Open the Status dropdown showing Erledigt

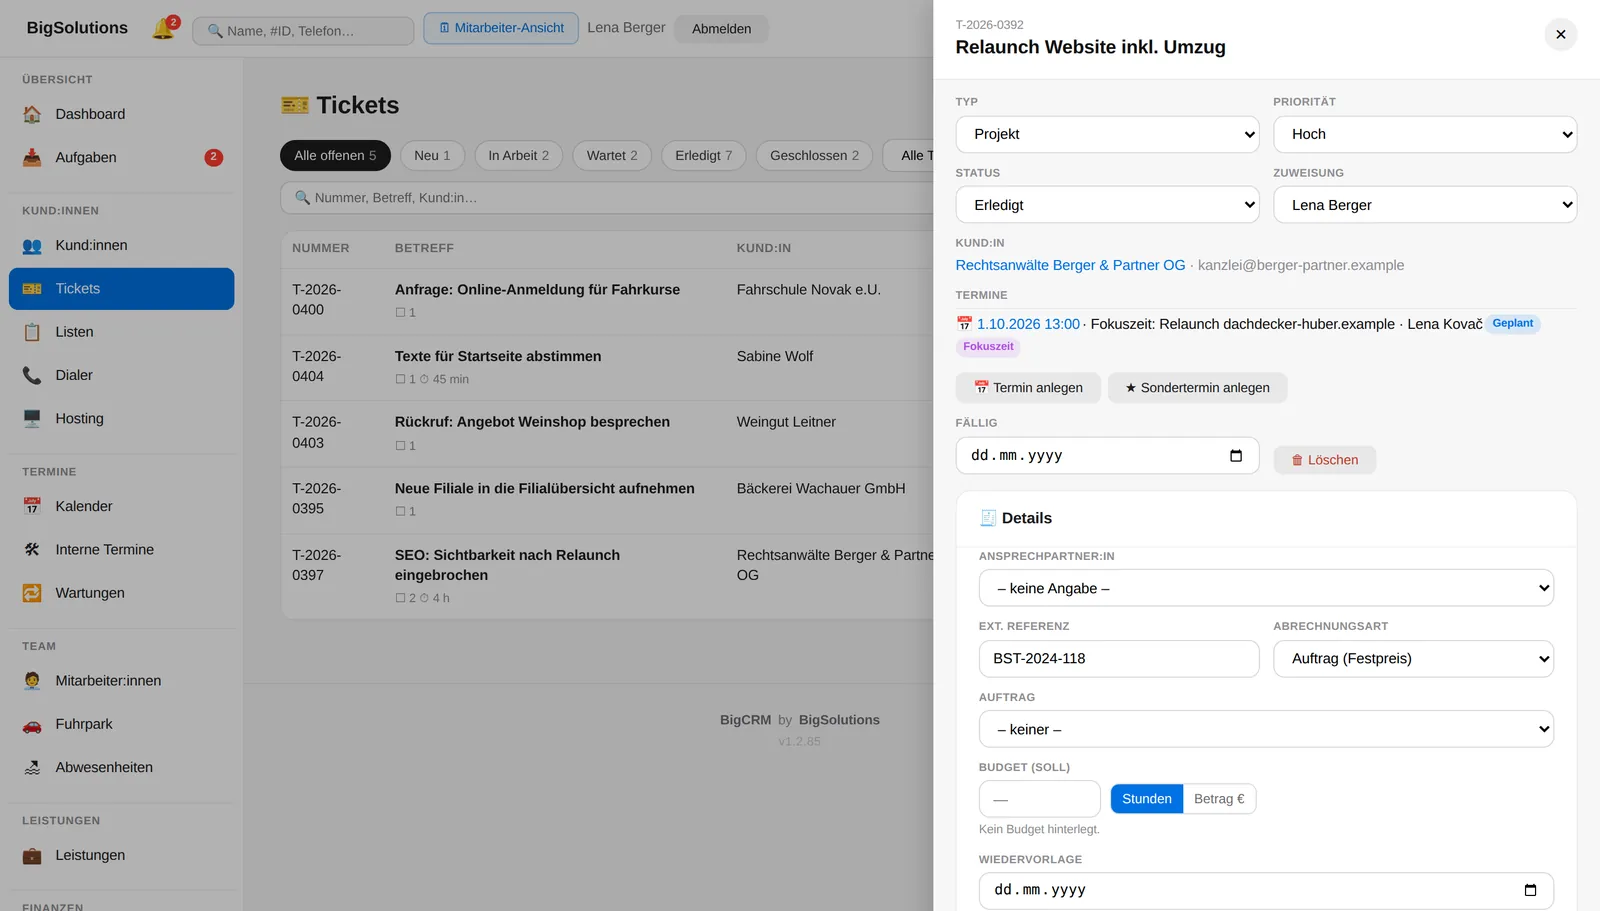1107,205
